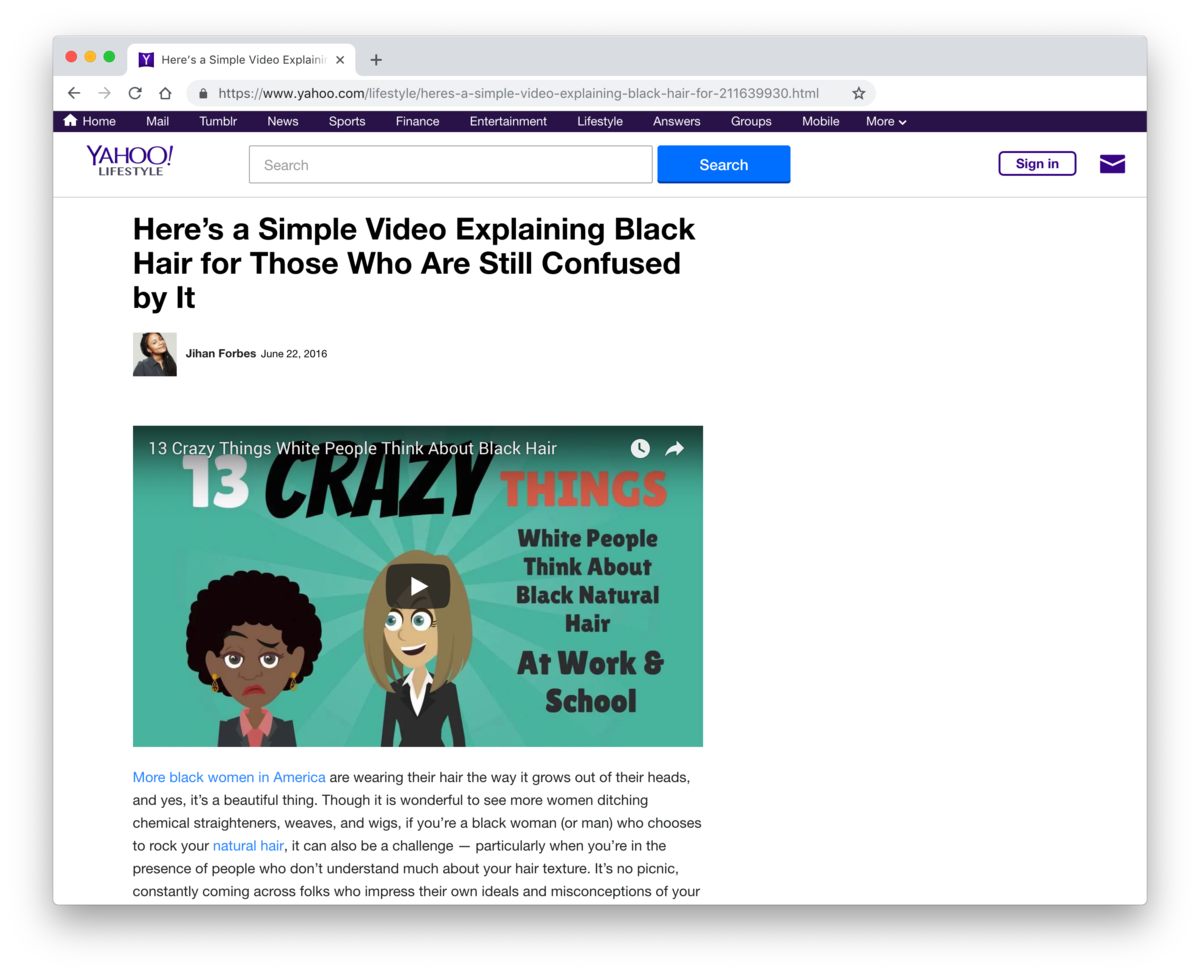Open the Finance navigation item
This screenshot has height=975, width=1200.
point(417,122)
